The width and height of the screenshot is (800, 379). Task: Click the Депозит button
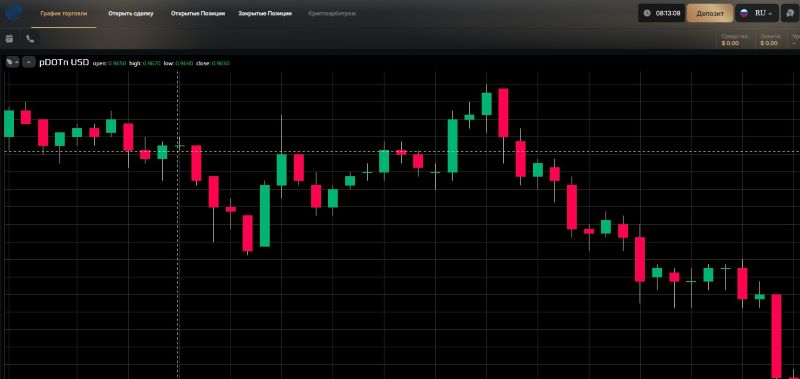(x=710, y=13)
